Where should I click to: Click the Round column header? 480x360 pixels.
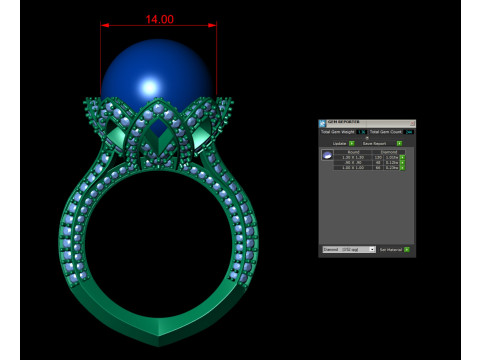[x=353, y=152]
